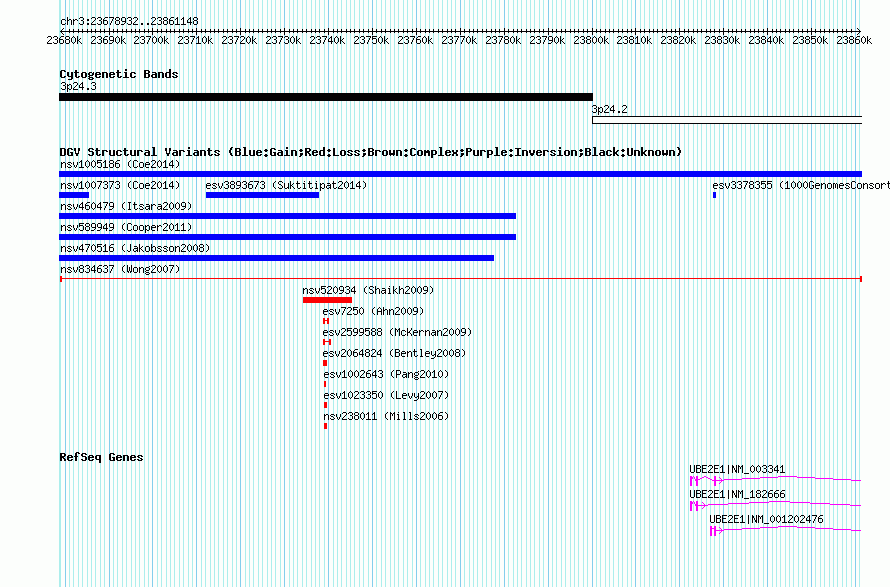Open gene label UBE2E1|NM_182666

(x=737, y=495)
